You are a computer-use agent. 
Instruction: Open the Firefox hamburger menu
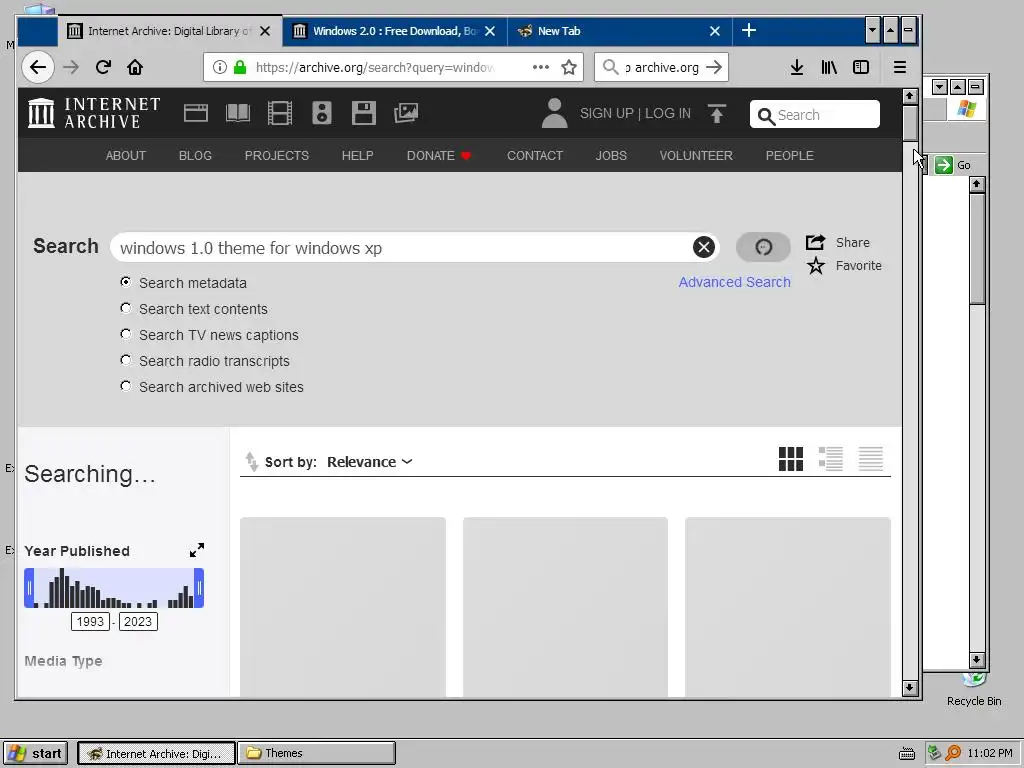coord(900,67)
